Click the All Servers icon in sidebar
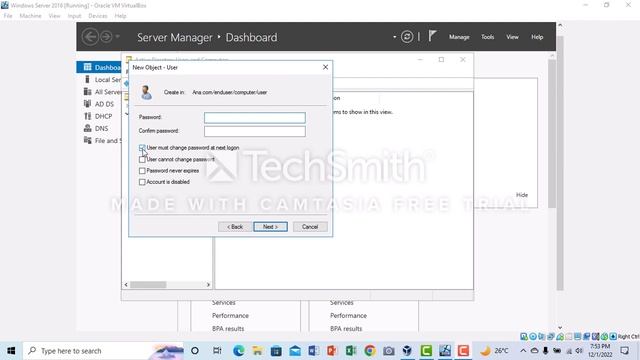This screenshot has height=360, width=640. pos(87,91)
